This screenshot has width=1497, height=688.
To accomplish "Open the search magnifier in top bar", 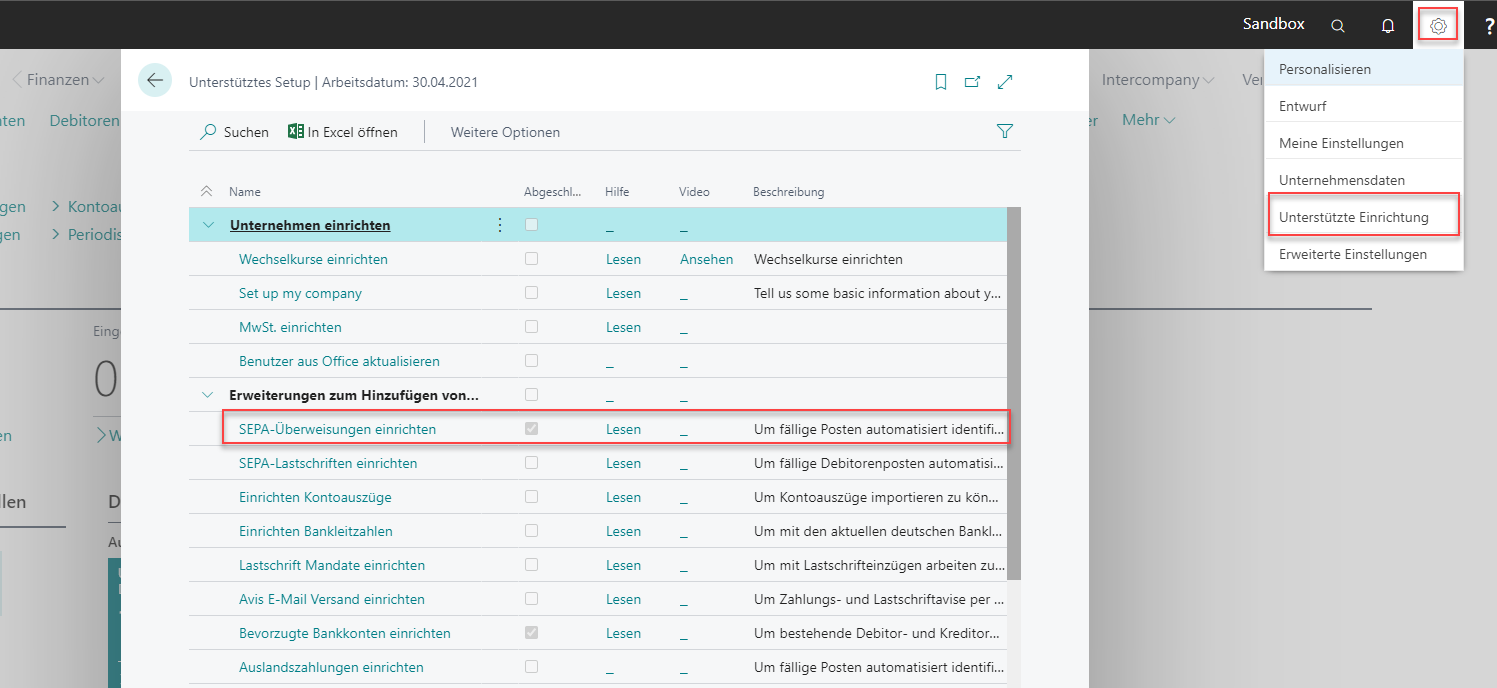I will 1338,26.
